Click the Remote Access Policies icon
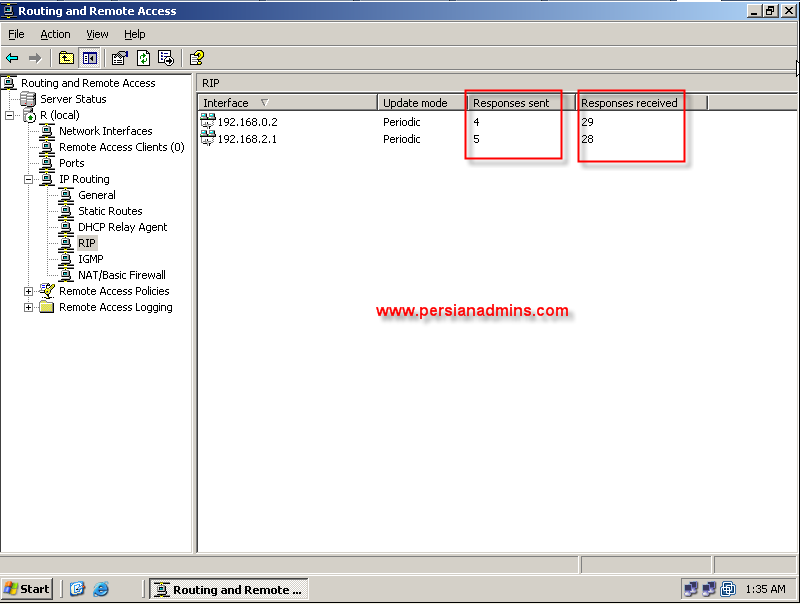Image resolution: width=800 pixels, height=605 pixels. tap(46, 291)
